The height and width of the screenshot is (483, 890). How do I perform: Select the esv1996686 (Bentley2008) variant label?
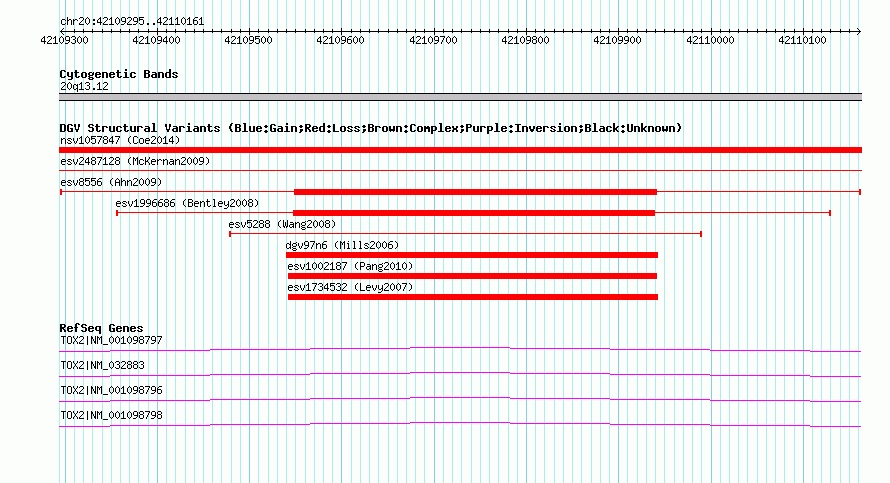click(x=187, y=203)
